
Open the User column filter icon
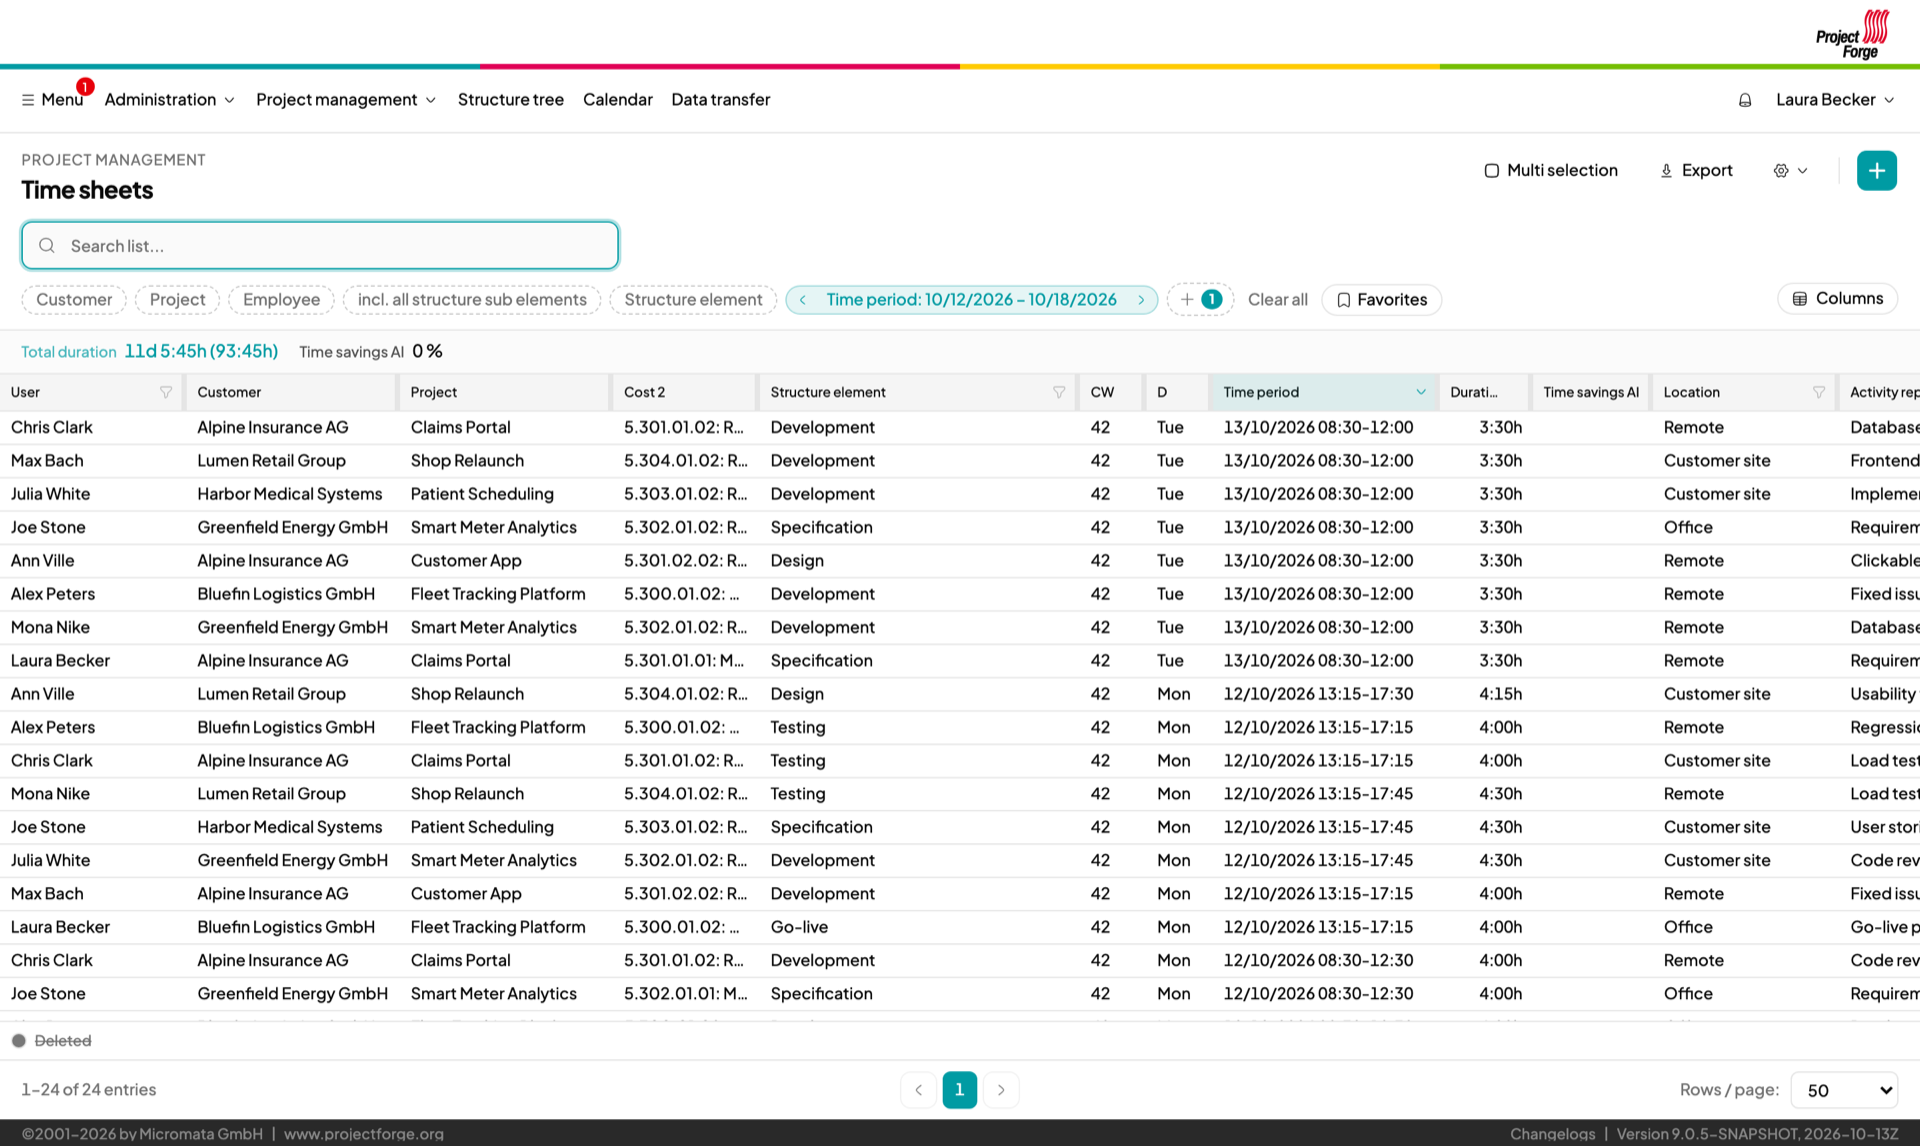pyautogui.click(x=166, y=393)
